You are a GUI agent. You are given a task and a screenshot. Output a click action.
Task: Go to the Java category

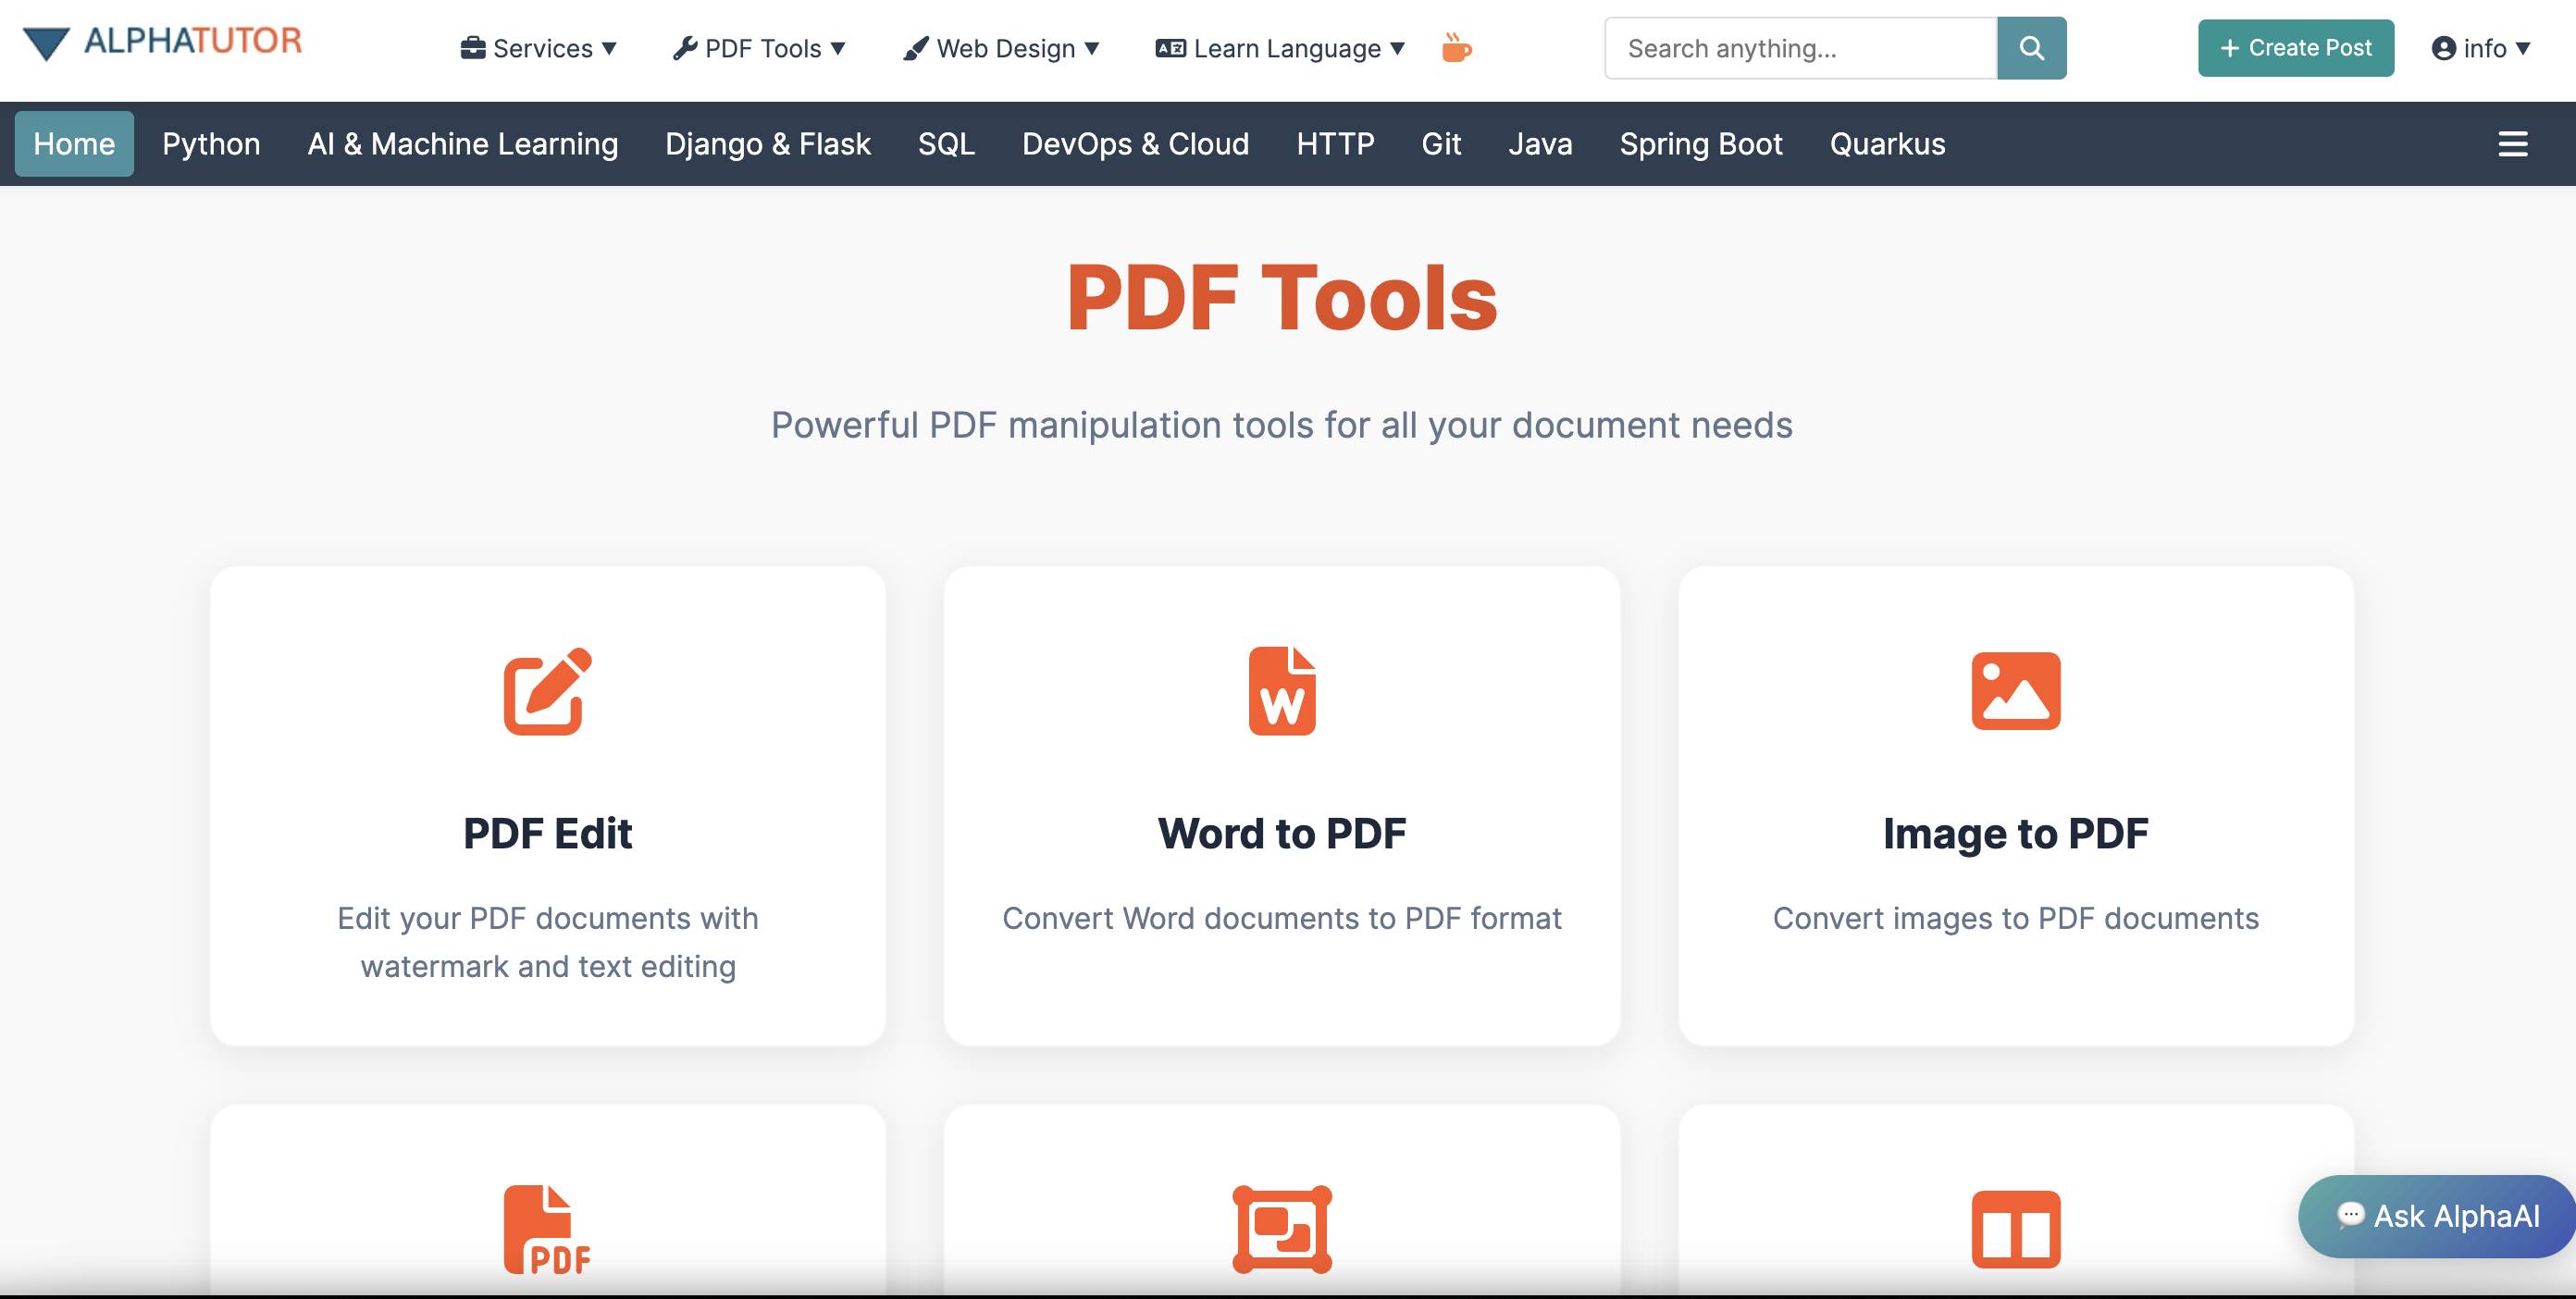click(1540, 144)
